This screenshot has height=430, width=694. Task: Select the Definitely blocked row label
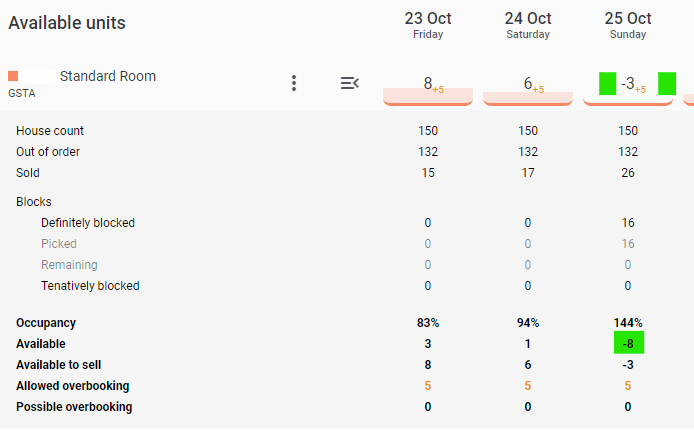click(x=88, y=223)
